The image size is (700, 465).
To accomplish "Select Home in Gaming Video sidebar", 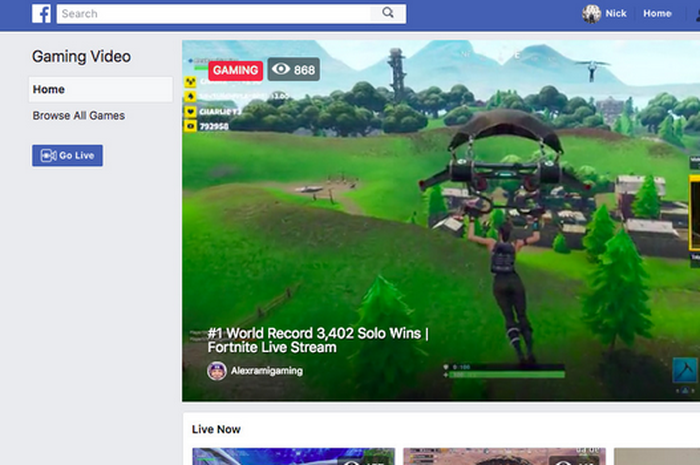I will [101, 89].
